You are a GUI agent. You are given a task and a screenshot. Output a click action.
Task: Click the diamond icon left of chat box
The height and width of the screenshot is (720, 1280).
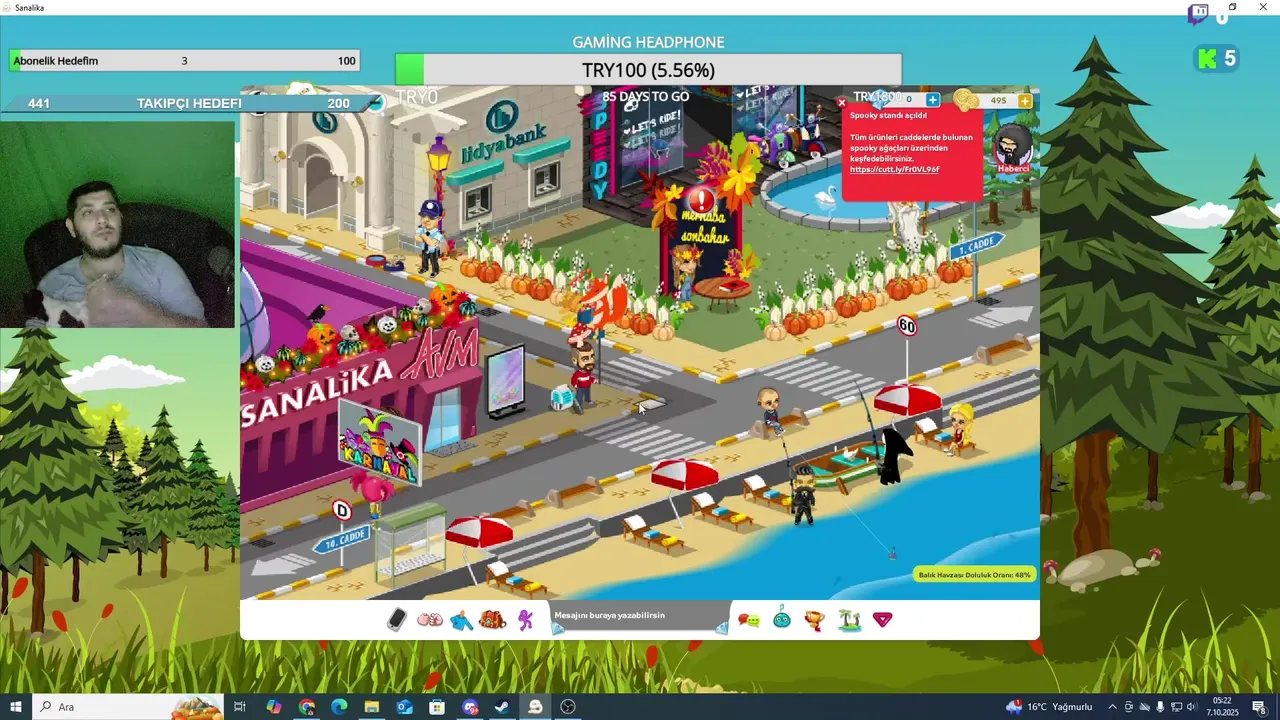558,628
